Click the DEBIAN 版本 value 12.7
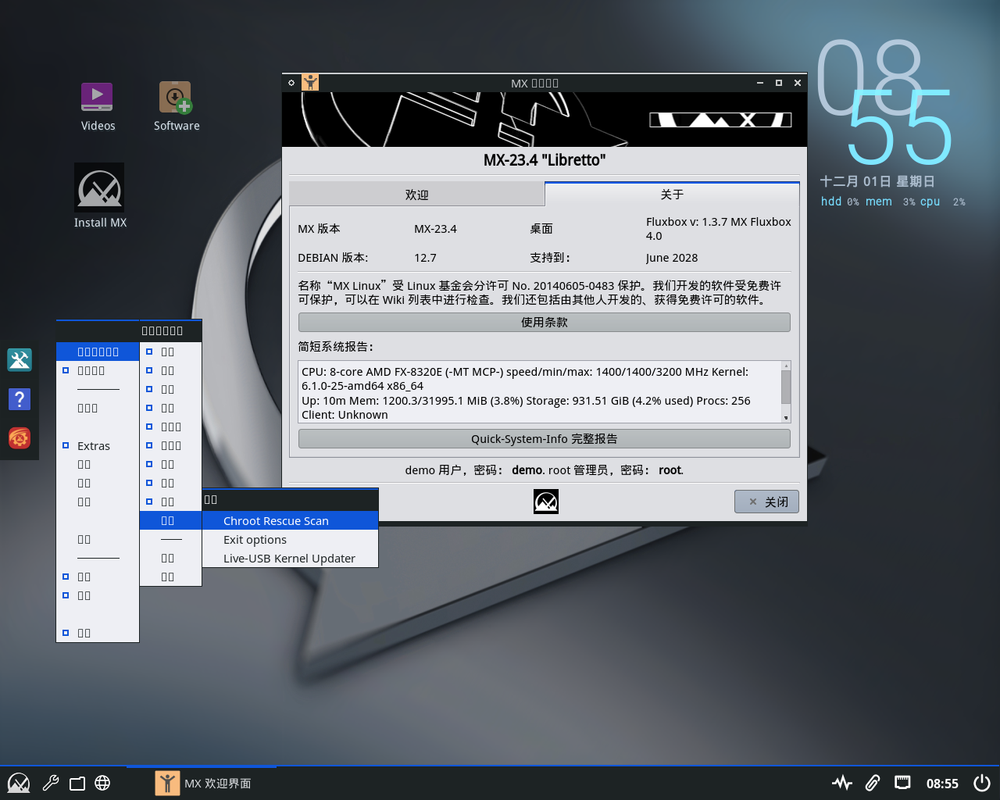 [x=425, y=258]
